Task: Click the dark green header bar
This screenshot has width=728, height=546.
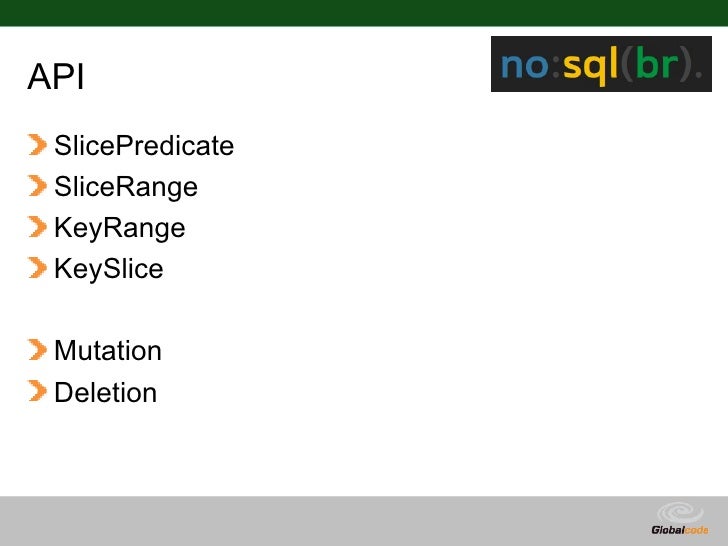Action: click(364, 13)
